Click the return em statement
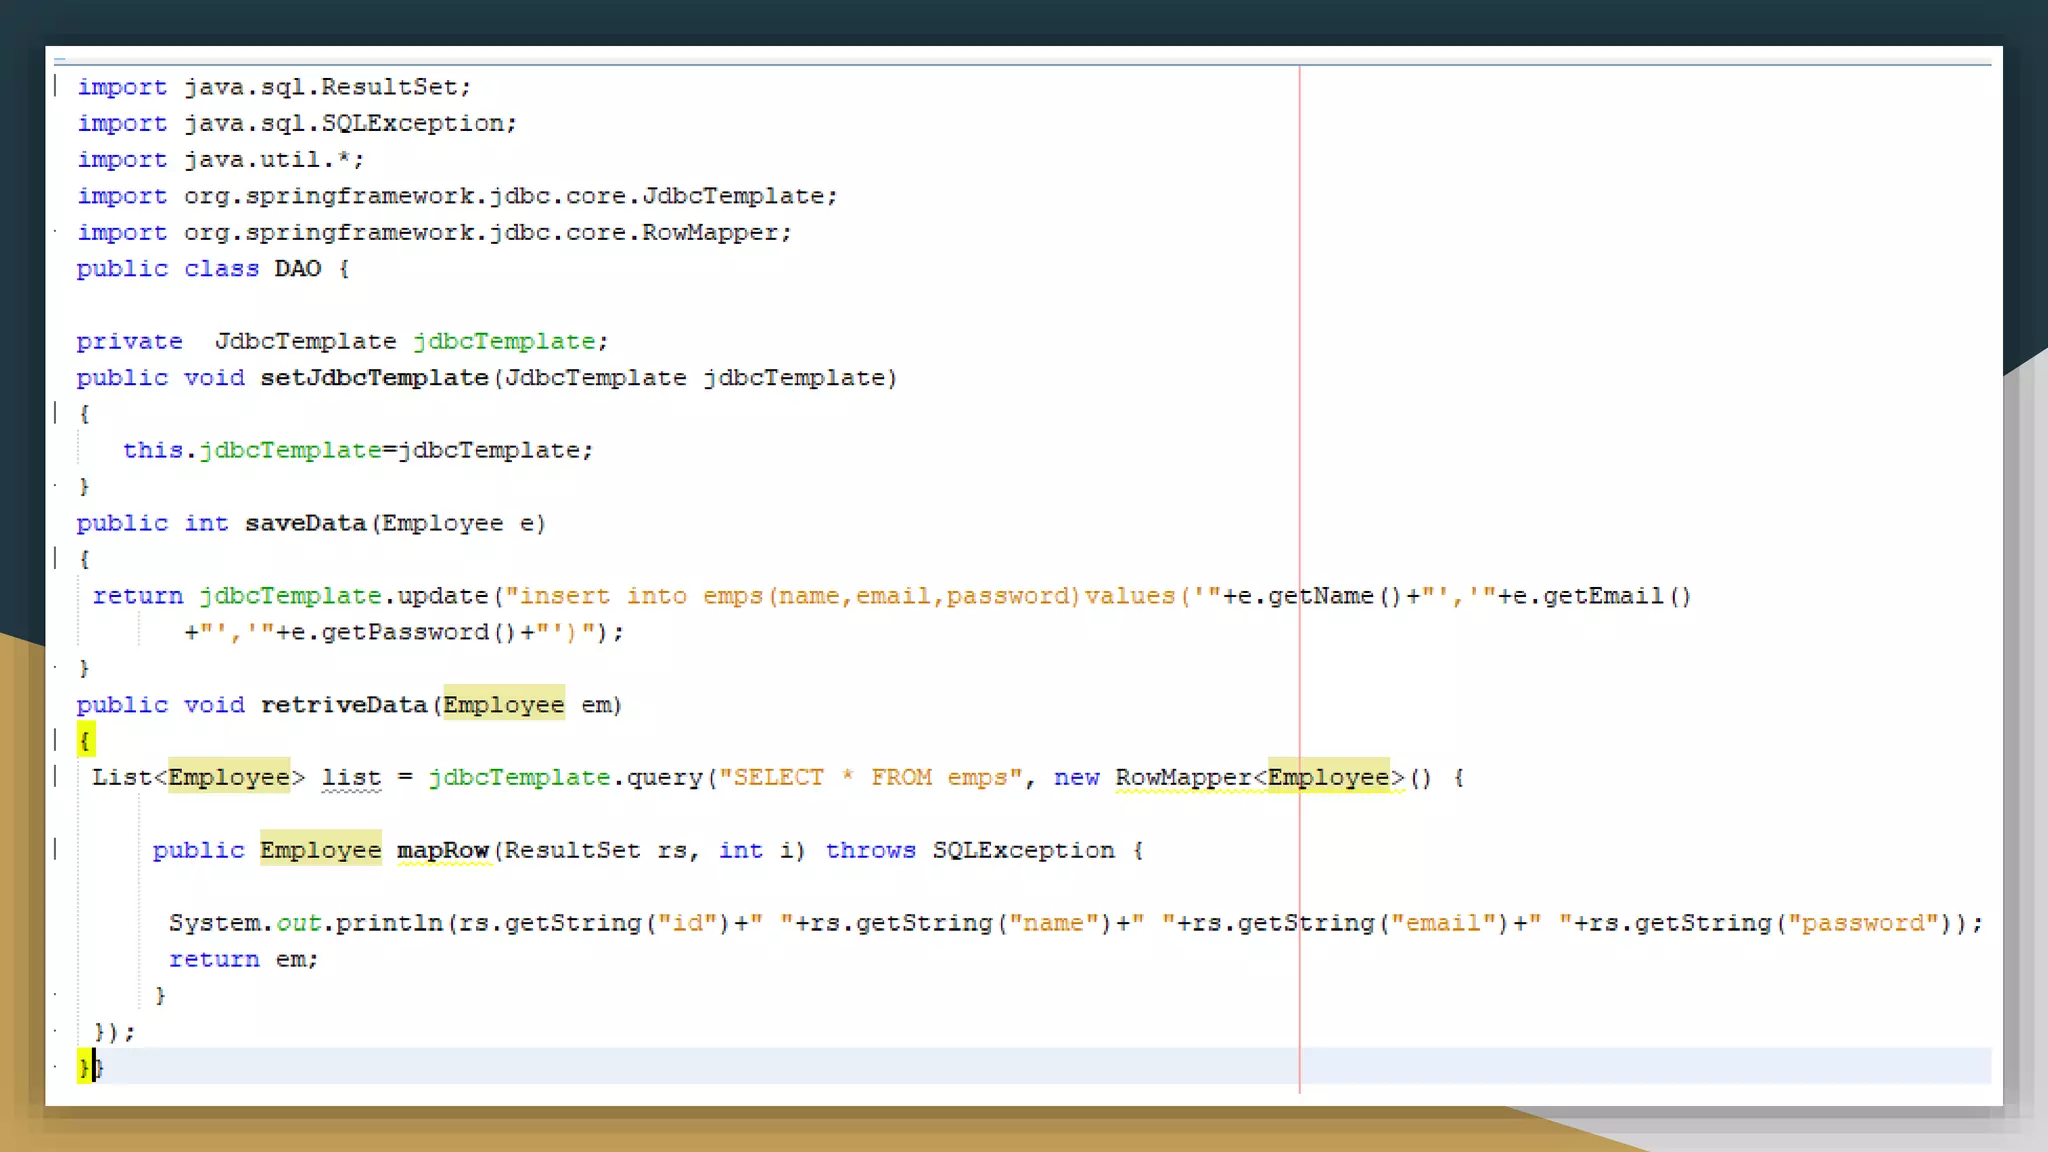 243,959
